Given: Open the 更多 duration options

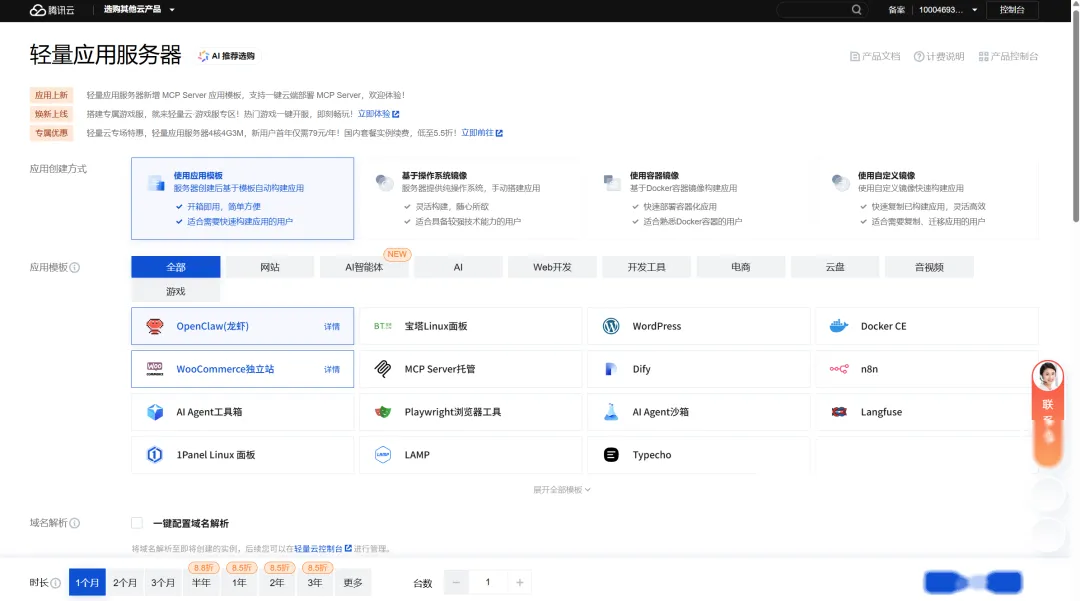Looking at the screenshot, I should [x=353, y=582].
